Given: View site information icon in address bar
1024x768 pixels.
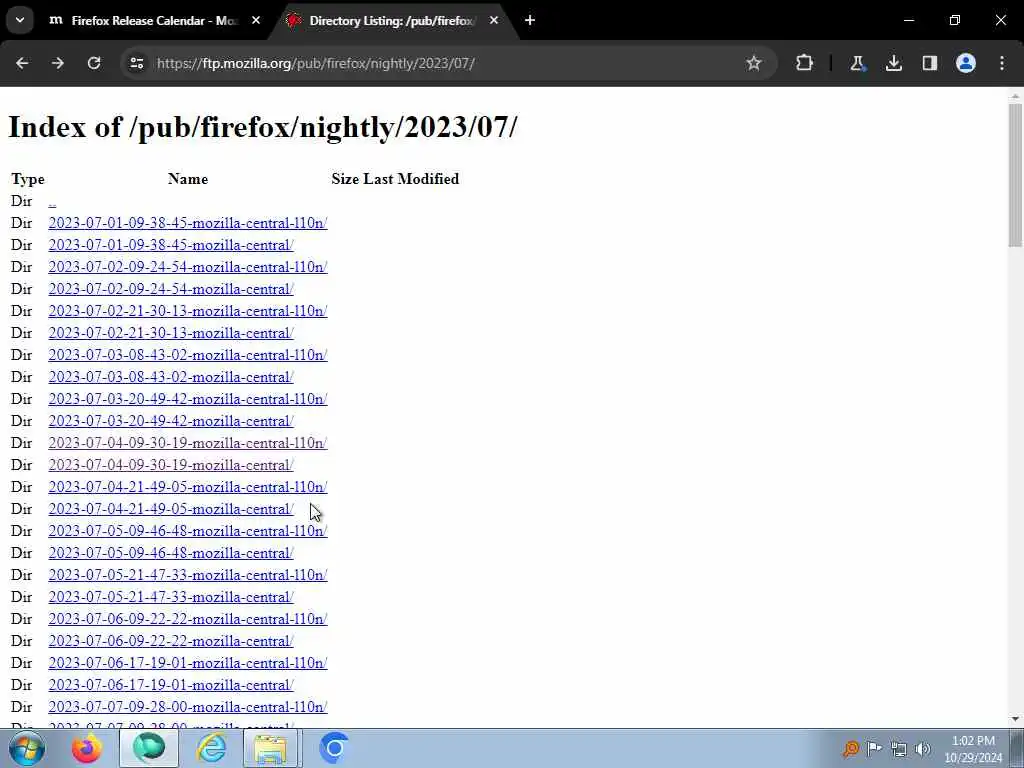Looking at the screenshot, I should click(137, 63).
